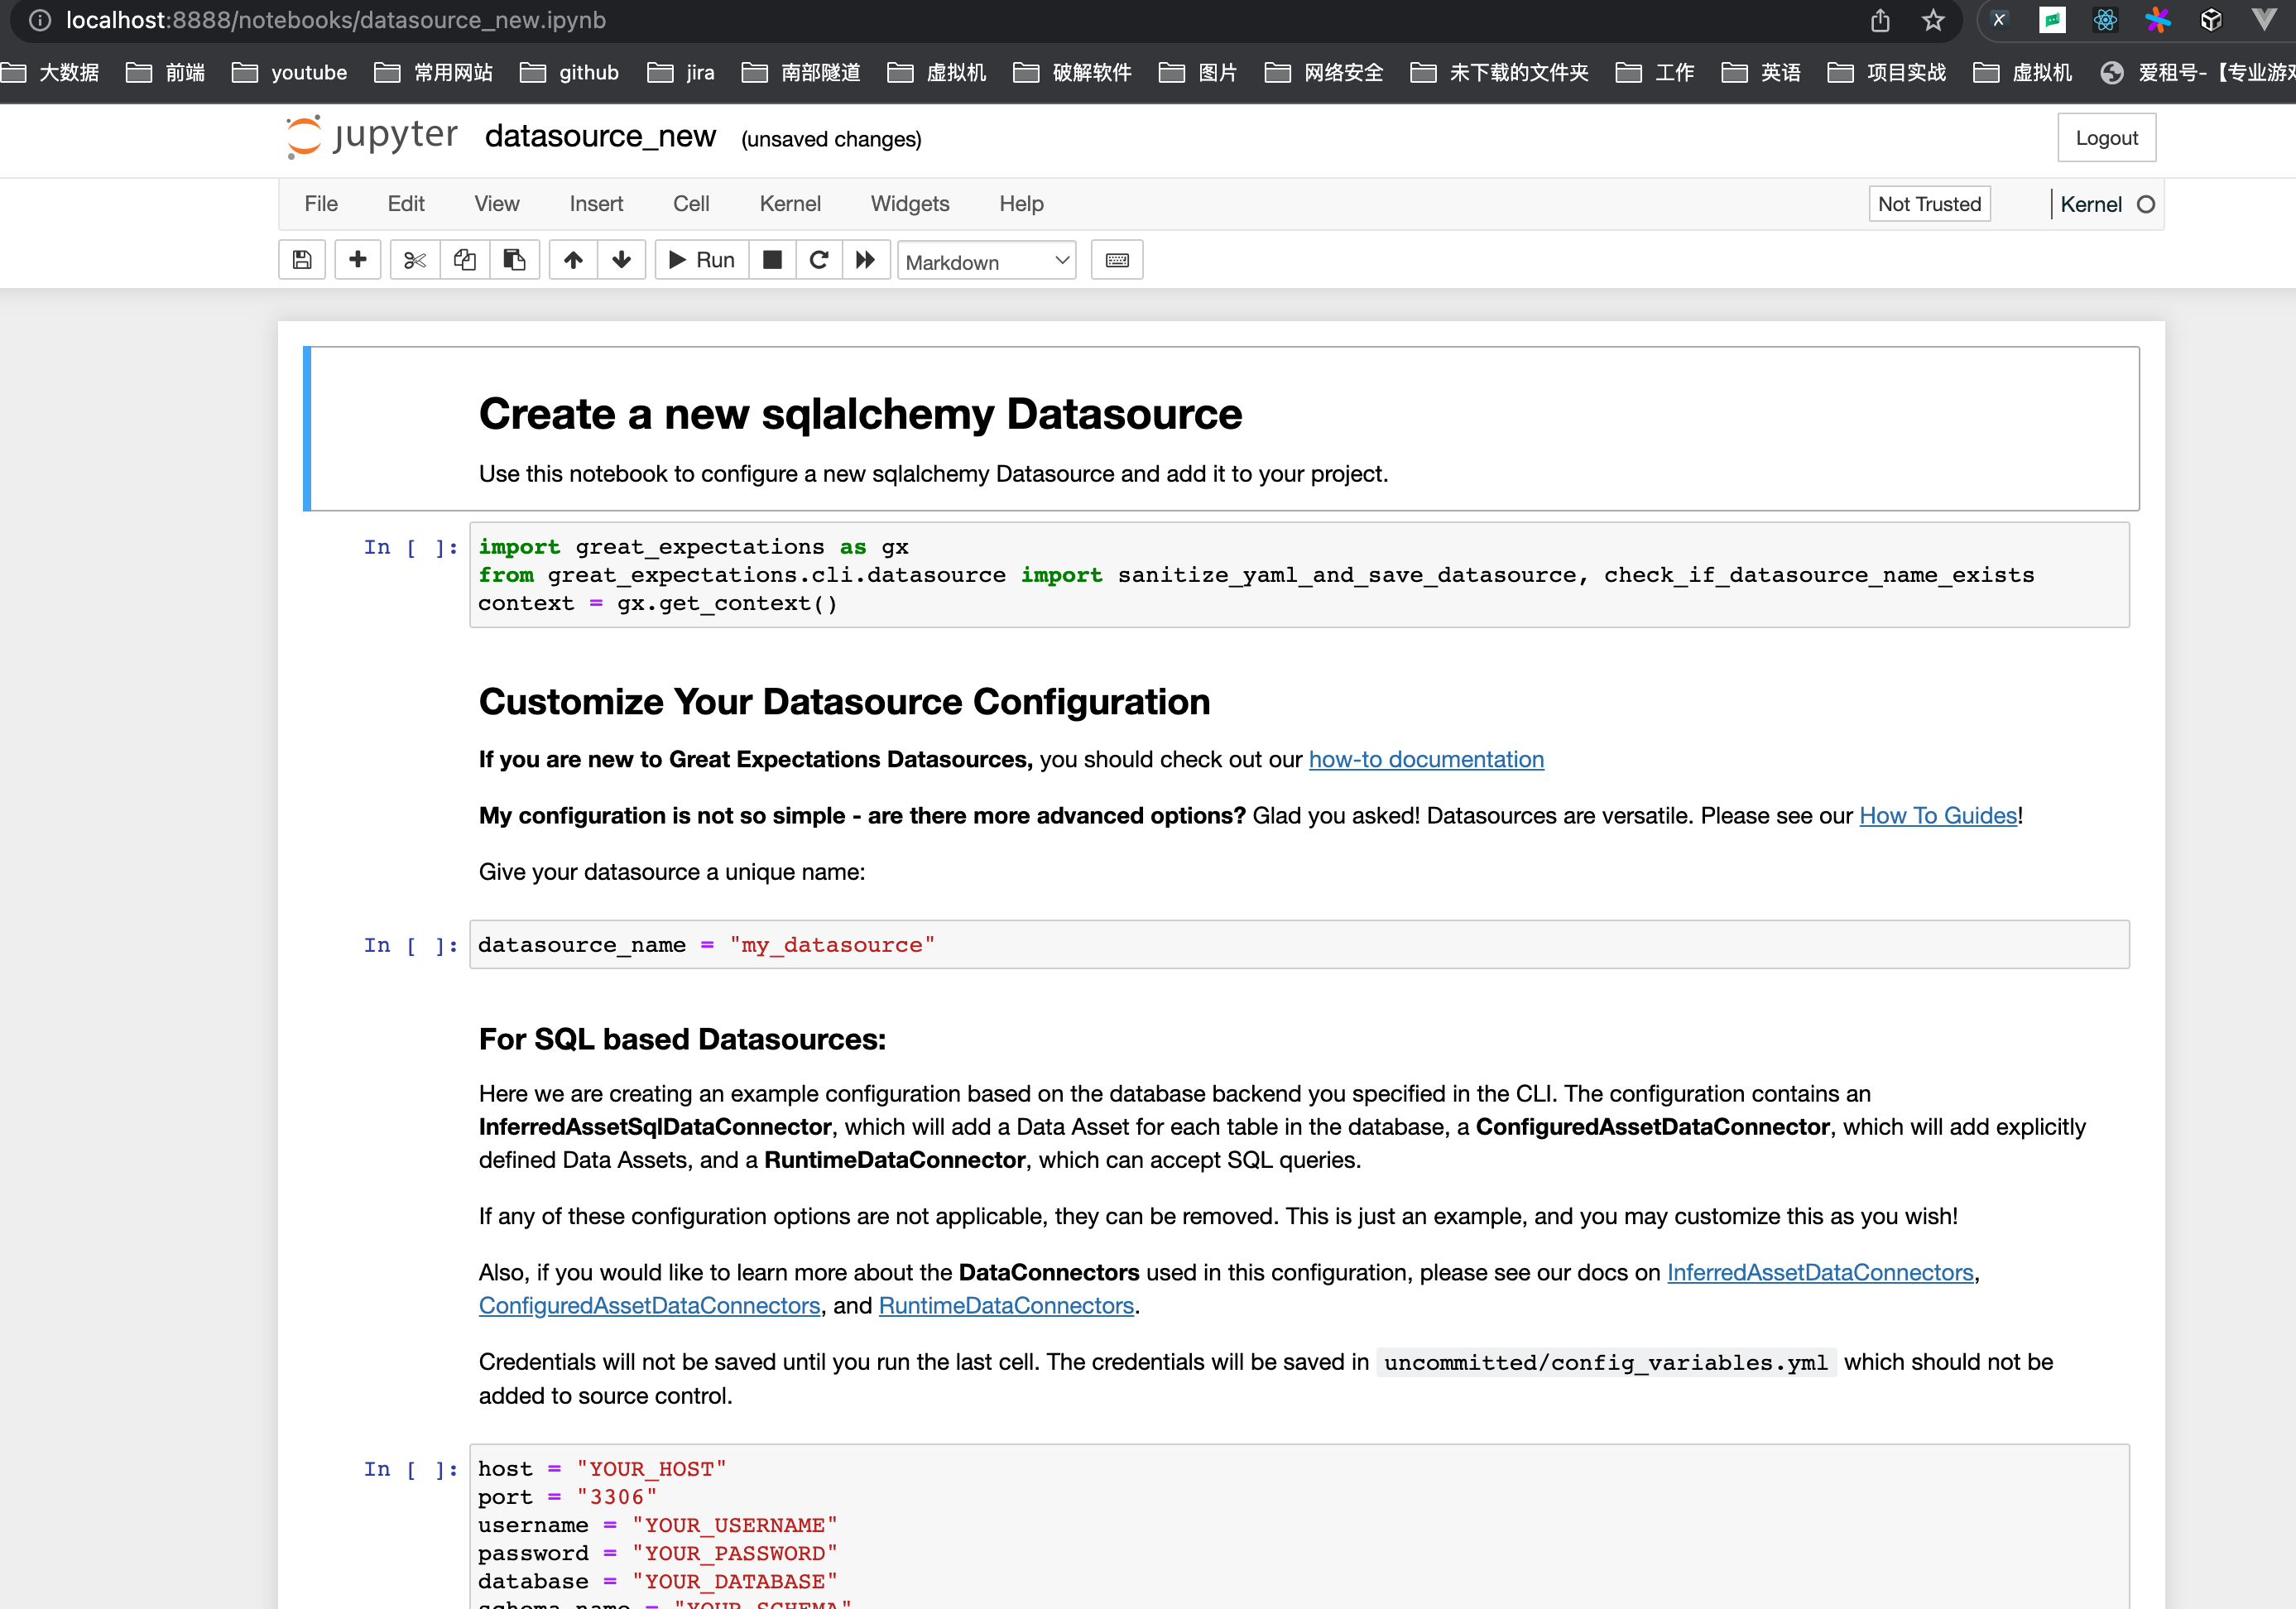
Task: Run the selected cell
Action: pos(702,260)
